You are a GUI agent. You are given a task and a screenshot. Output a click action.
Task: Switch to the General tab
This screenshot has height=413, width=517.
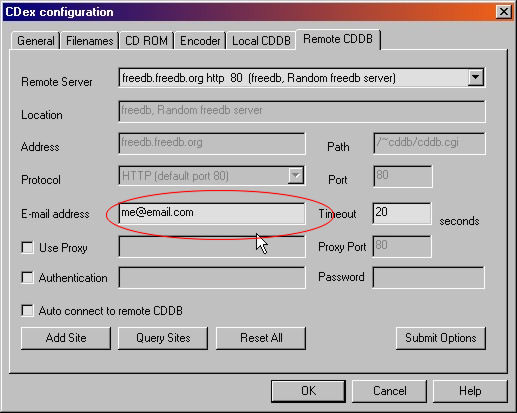[x=36, y=41]
